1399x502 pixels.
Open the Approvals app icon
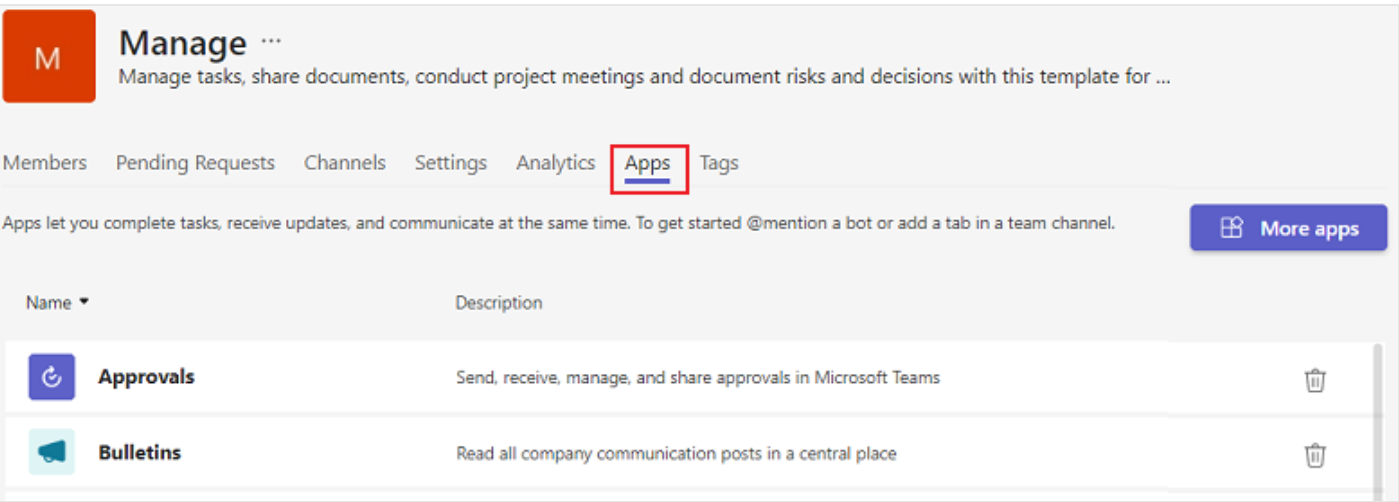51,377
